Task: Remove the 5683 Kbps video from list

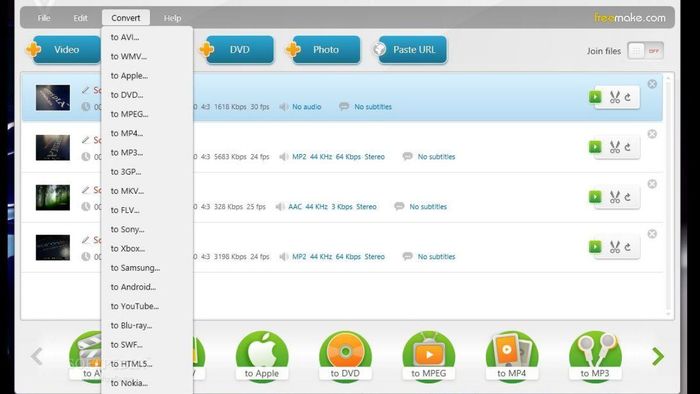Action: tap(652, 134)
